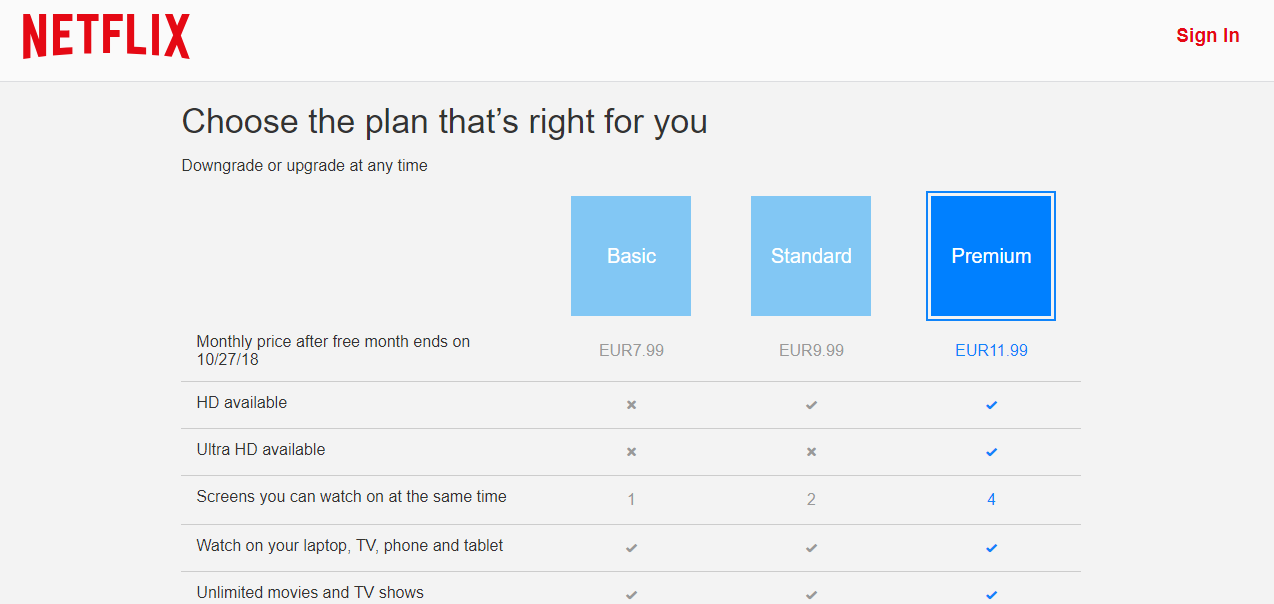
Task: Select the Standard plan tile
Action: (x=811, y=256)
